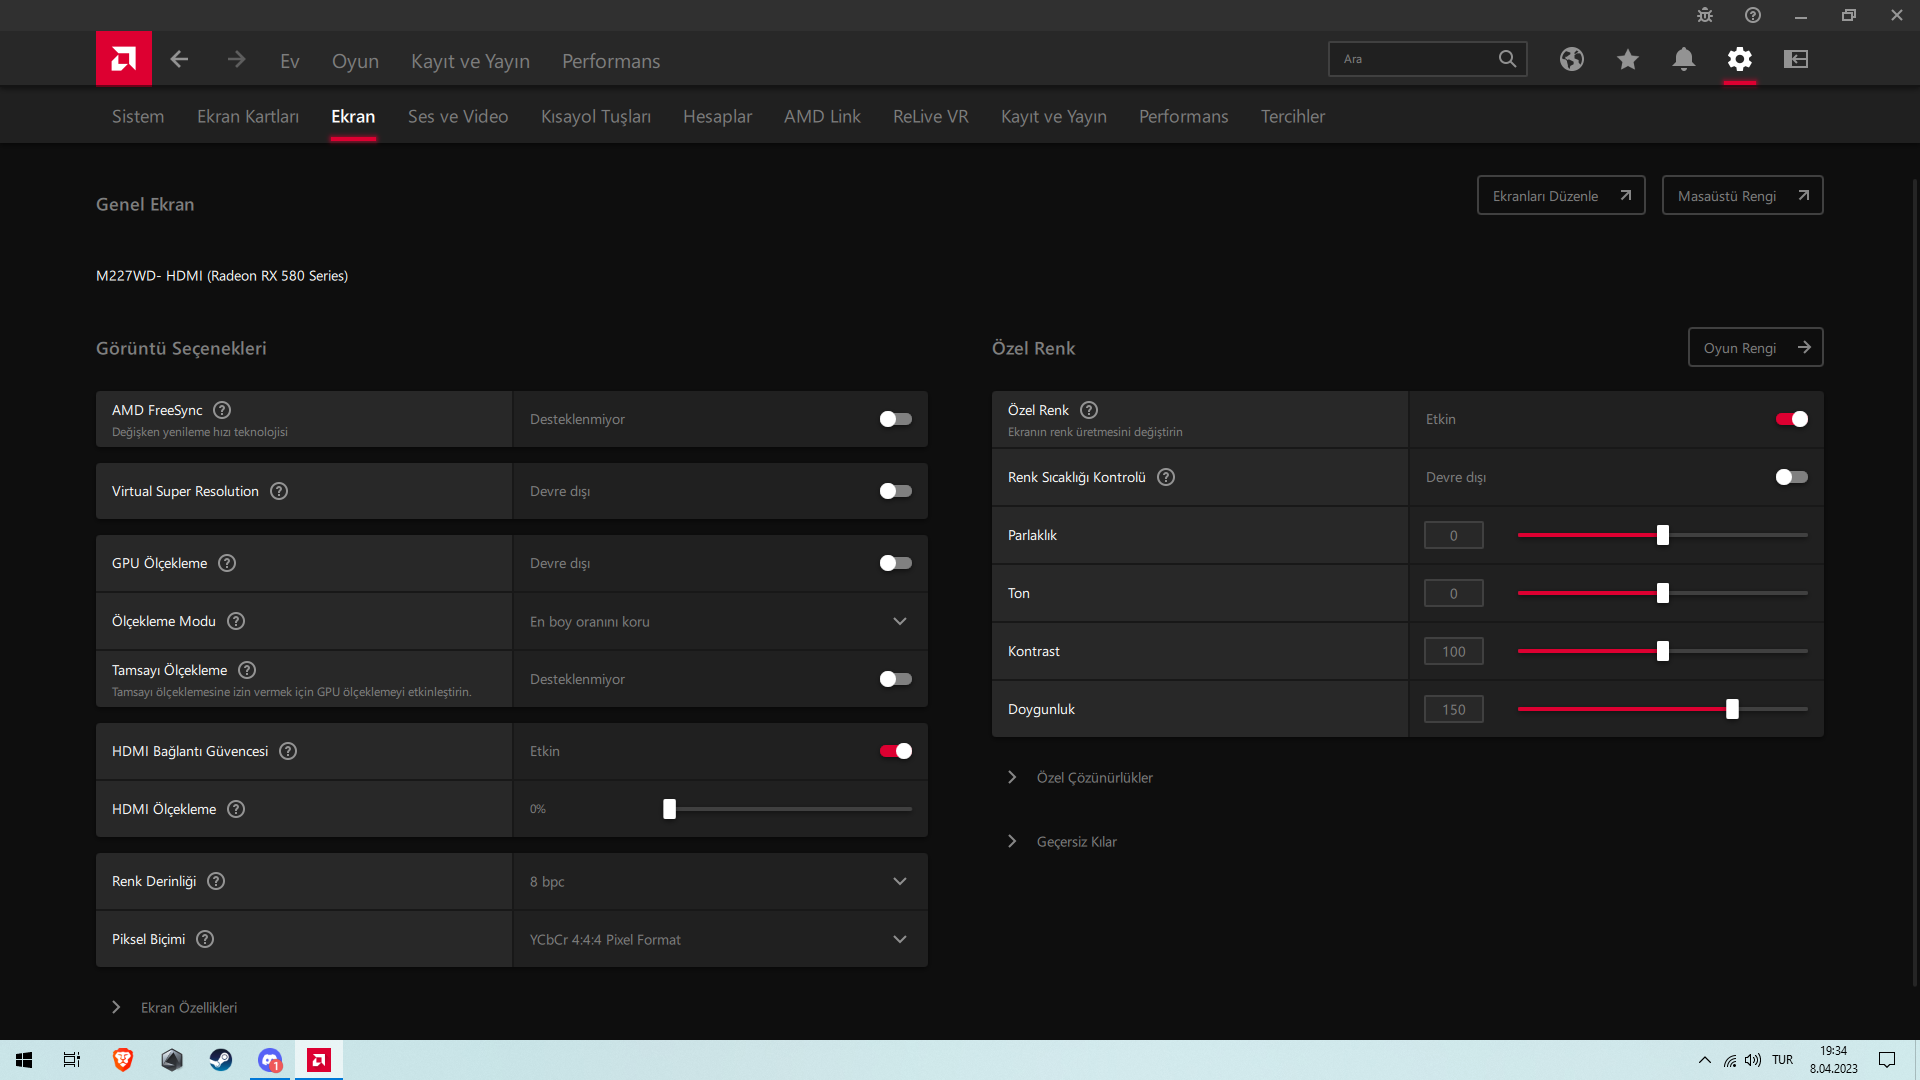Click the bug report icon
The width and height of the screenshot is (1920, 1080).
coord(1704,16)
